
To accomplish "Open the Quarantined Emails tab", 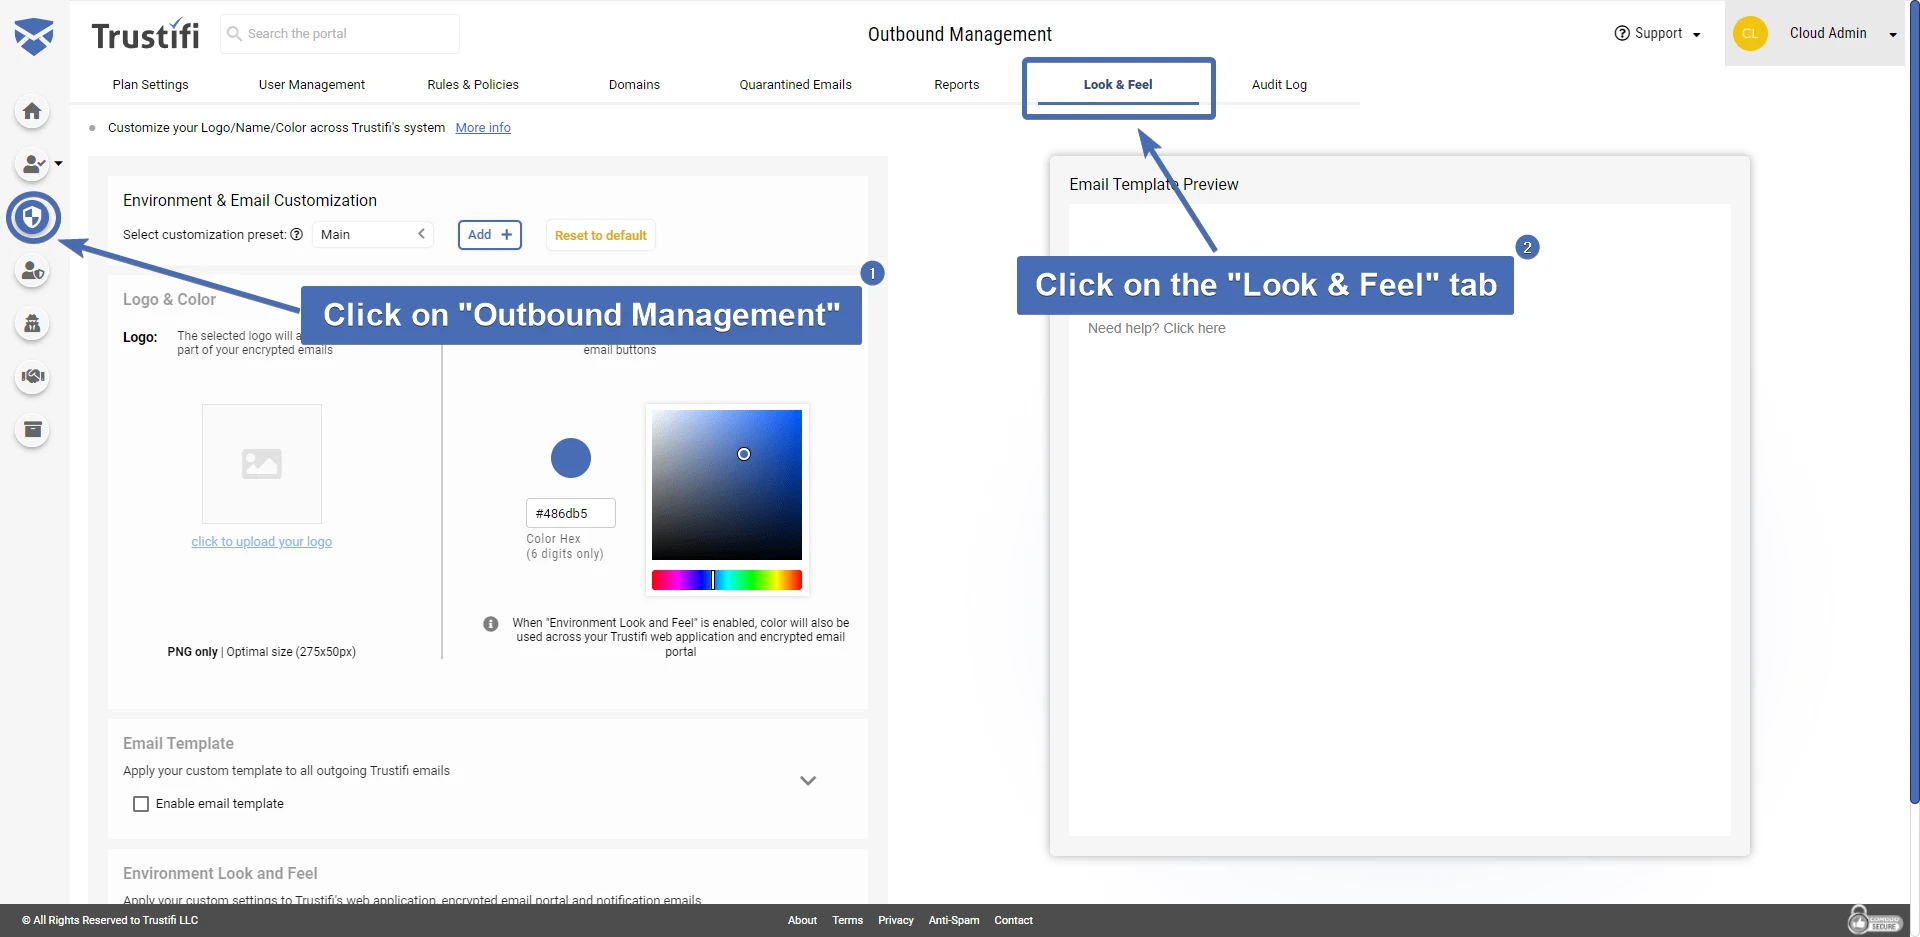I will pos(794,84).
